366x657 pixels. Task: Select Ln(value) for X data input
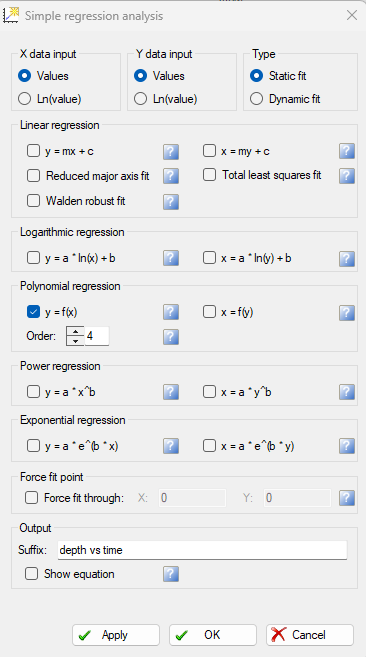coord(25,99)
